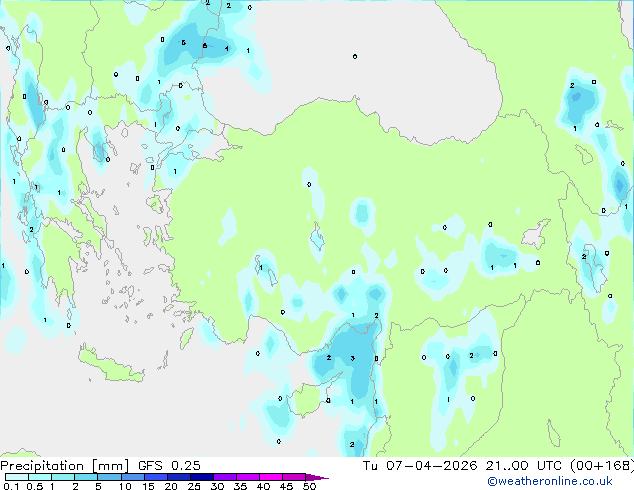Click the 0.5–1 mm legend color swatch

tap(40, 477)
